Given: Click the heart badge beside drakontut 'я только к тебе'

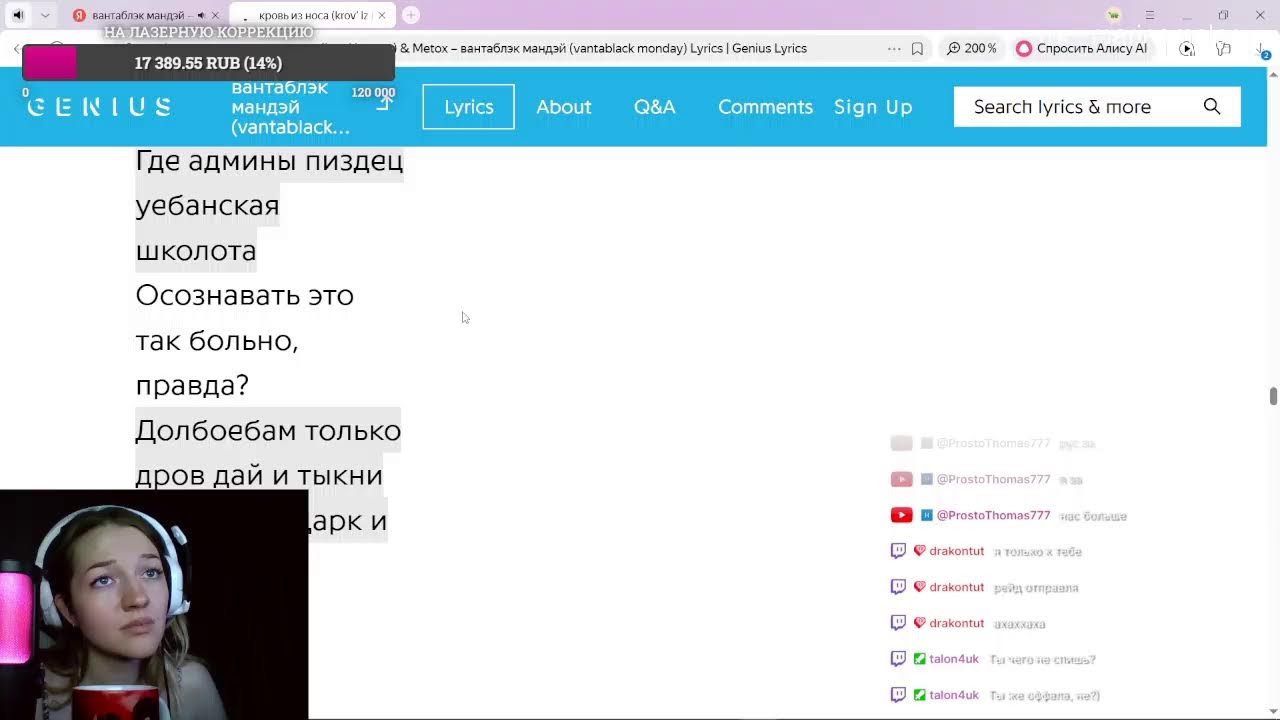Looking at the screenshot, I should coord(920,551).
